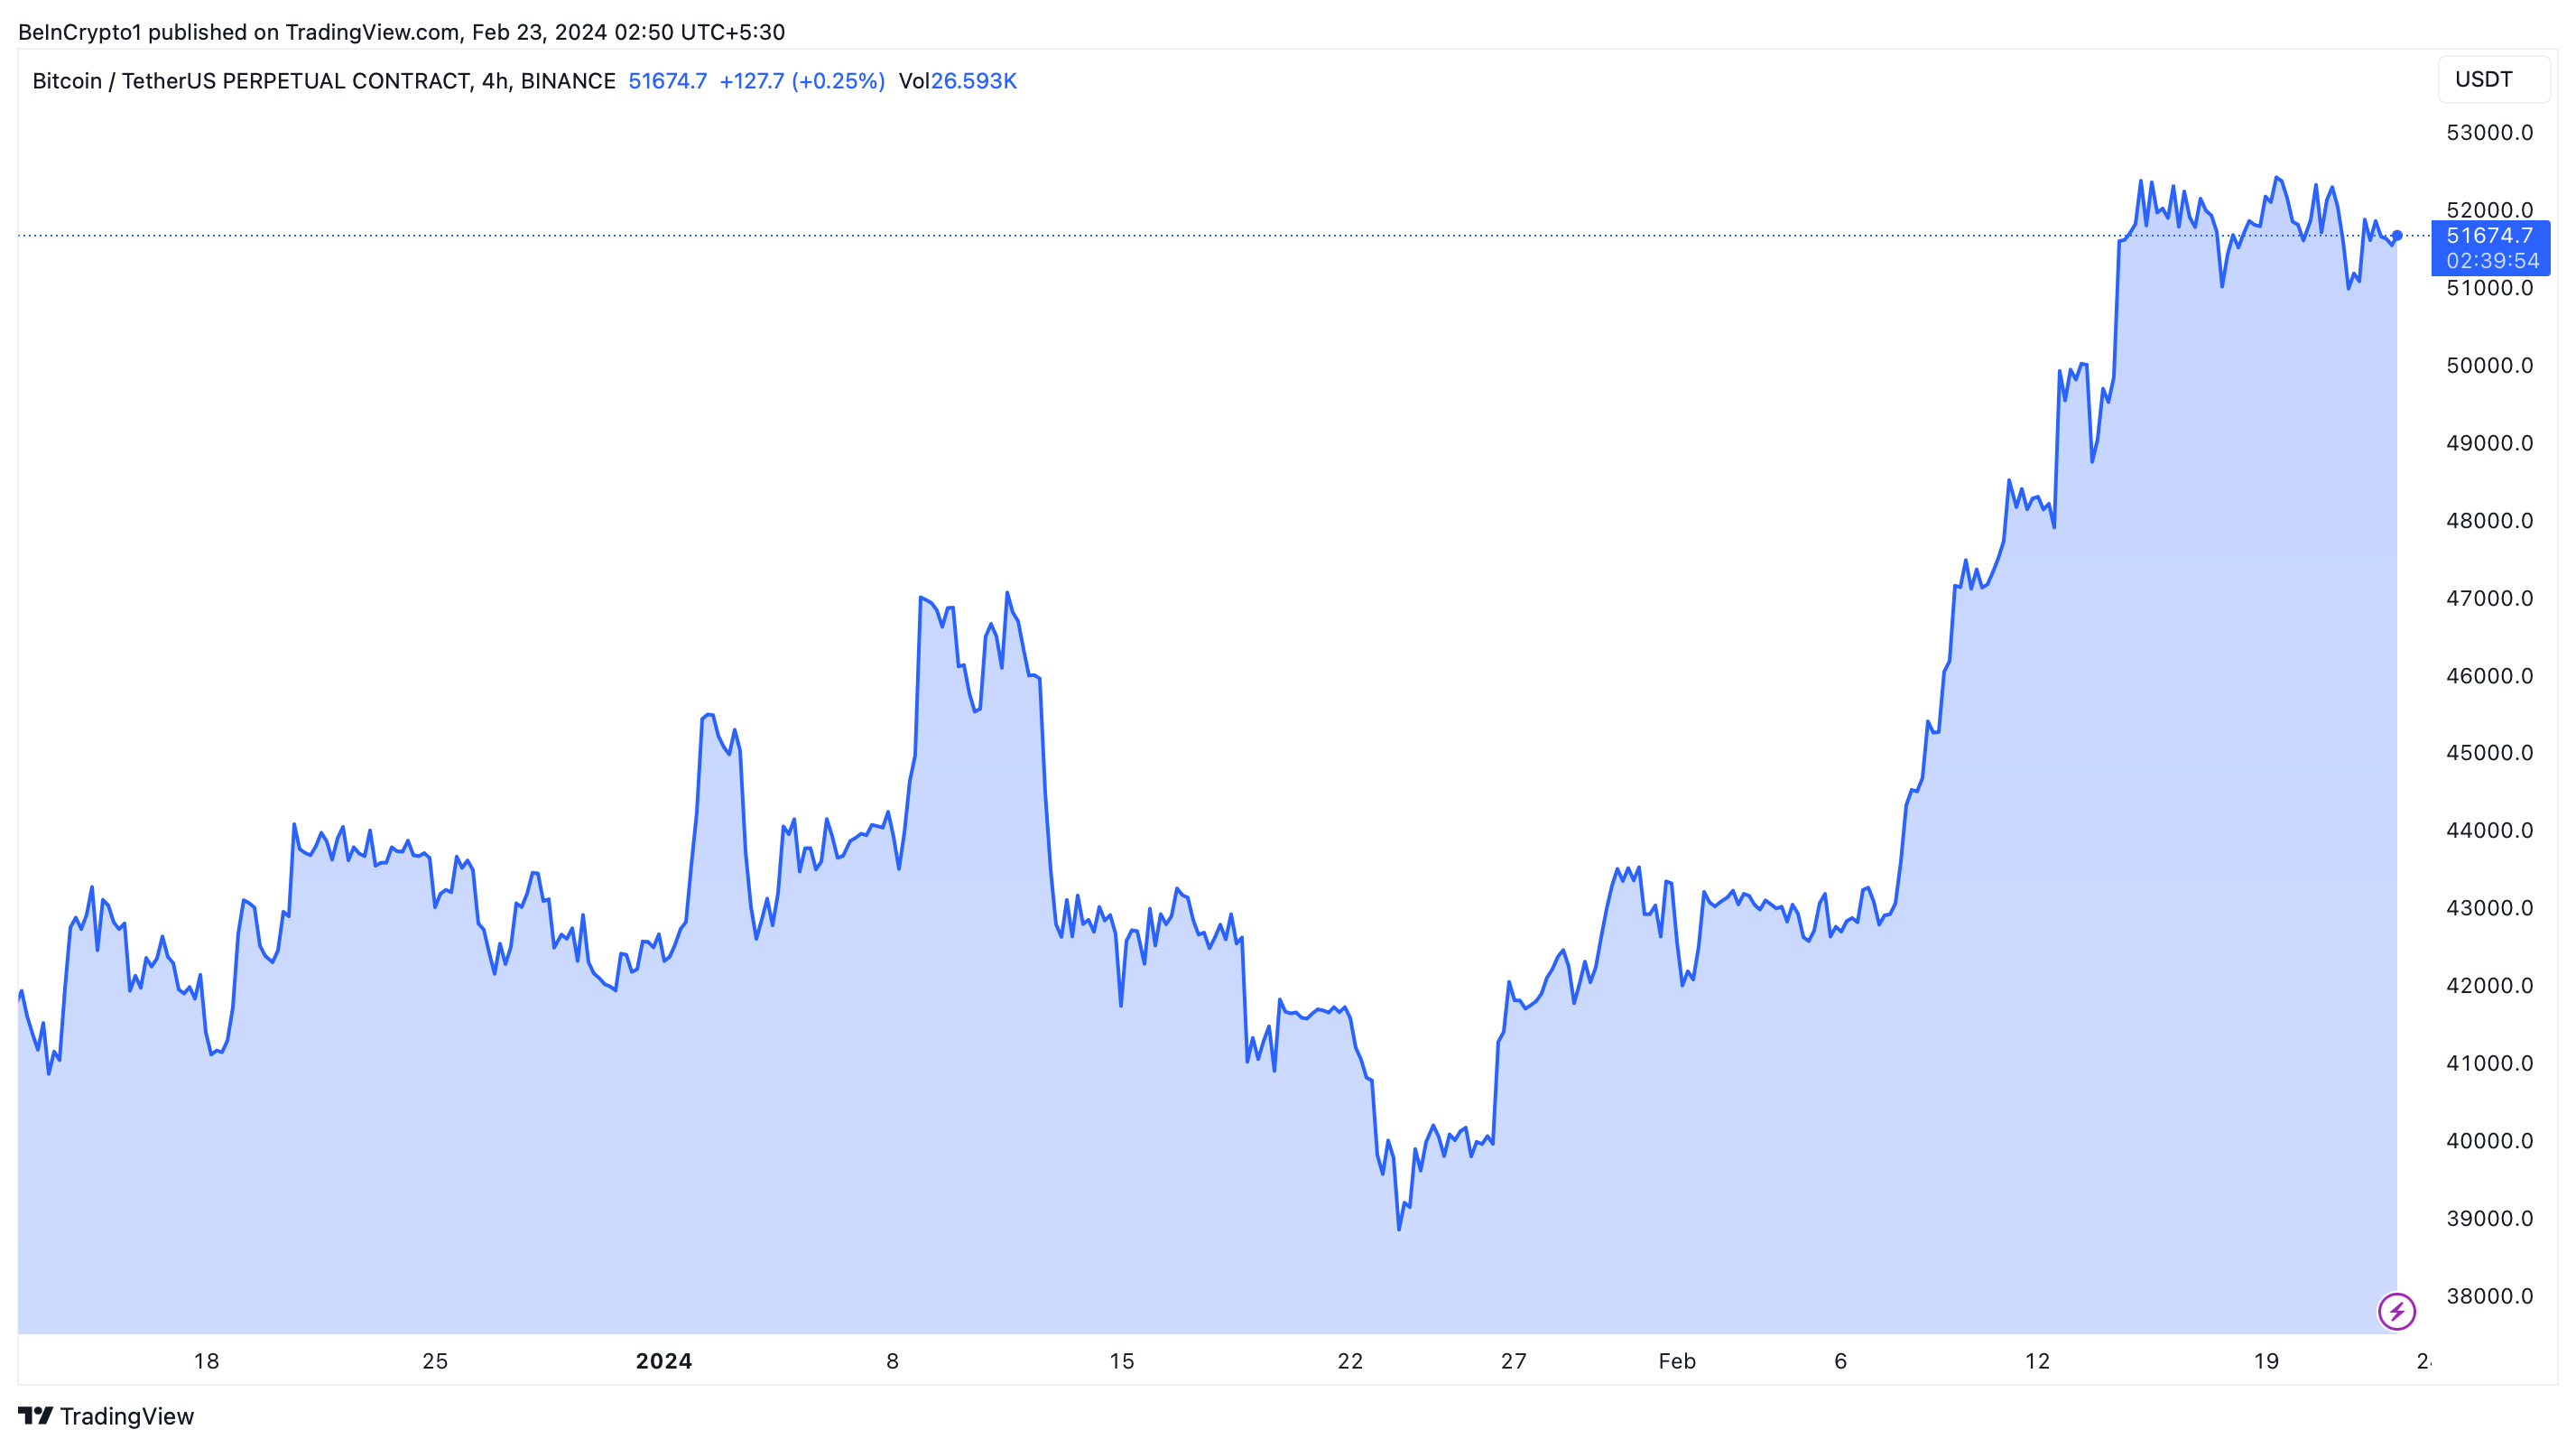This screenshot has height=1448, width=2576.
Task: Click the 2024 year marker on time axis
Action: pos(663,1361)
